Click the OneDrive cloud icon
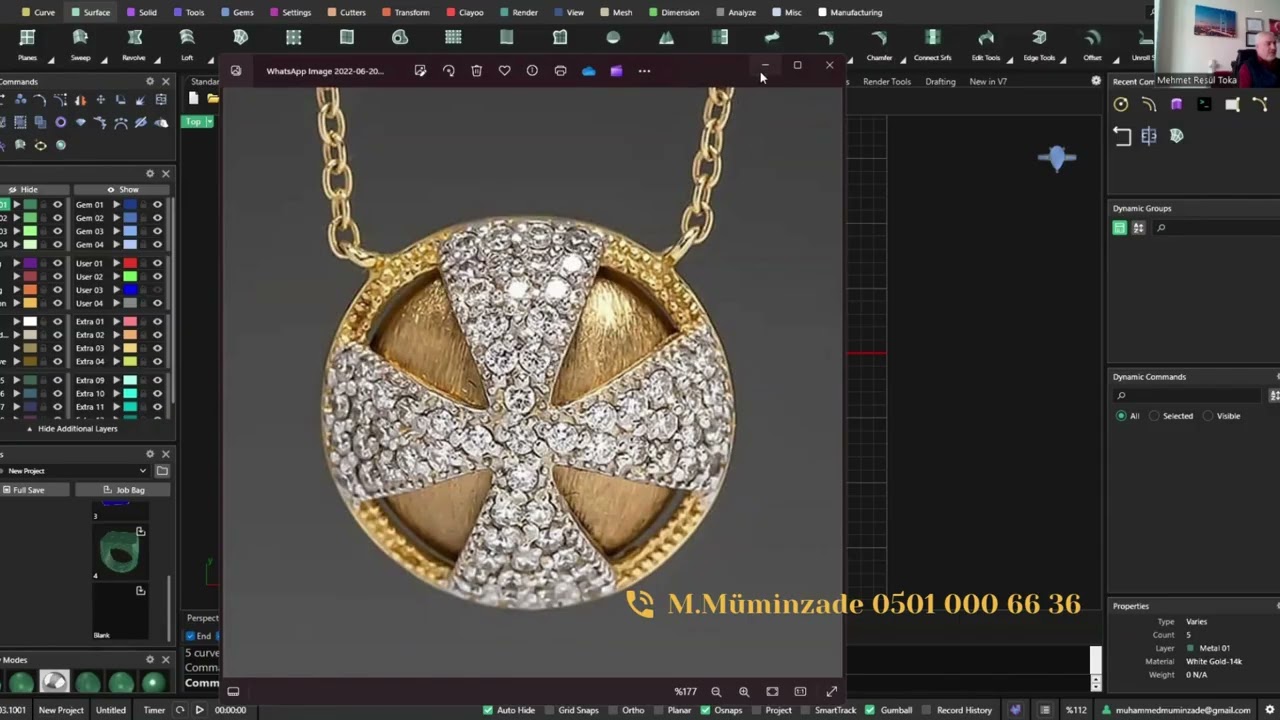1280x720 pixels. (588, 71)
